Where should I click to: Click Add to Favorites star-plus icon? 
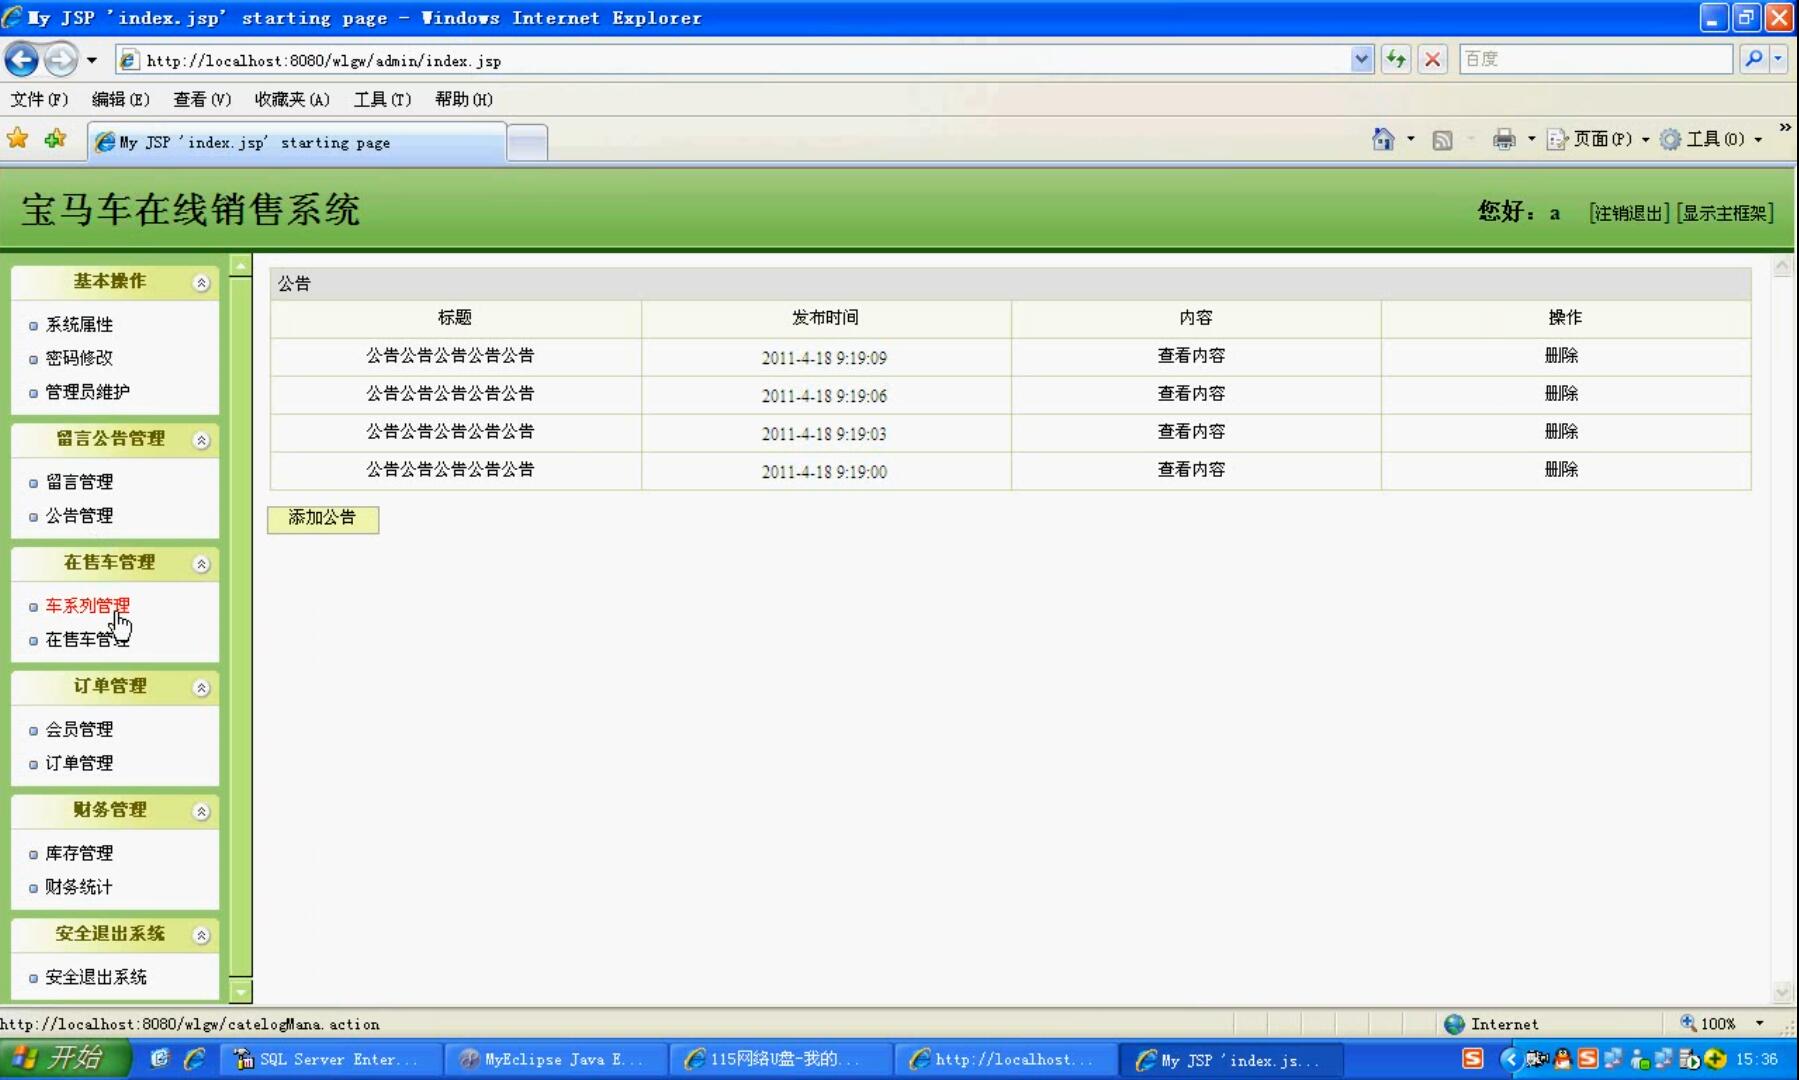(55, 139)
